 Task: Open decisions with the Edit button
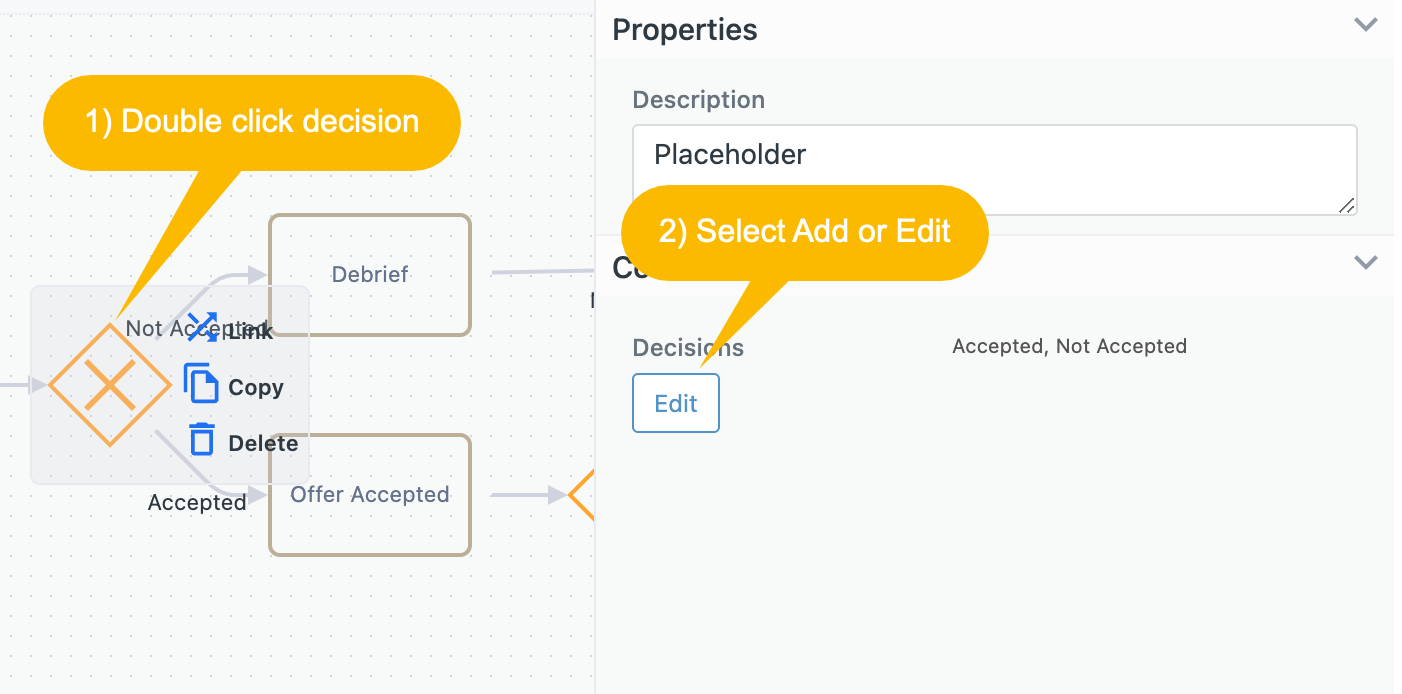click(676, 403)
